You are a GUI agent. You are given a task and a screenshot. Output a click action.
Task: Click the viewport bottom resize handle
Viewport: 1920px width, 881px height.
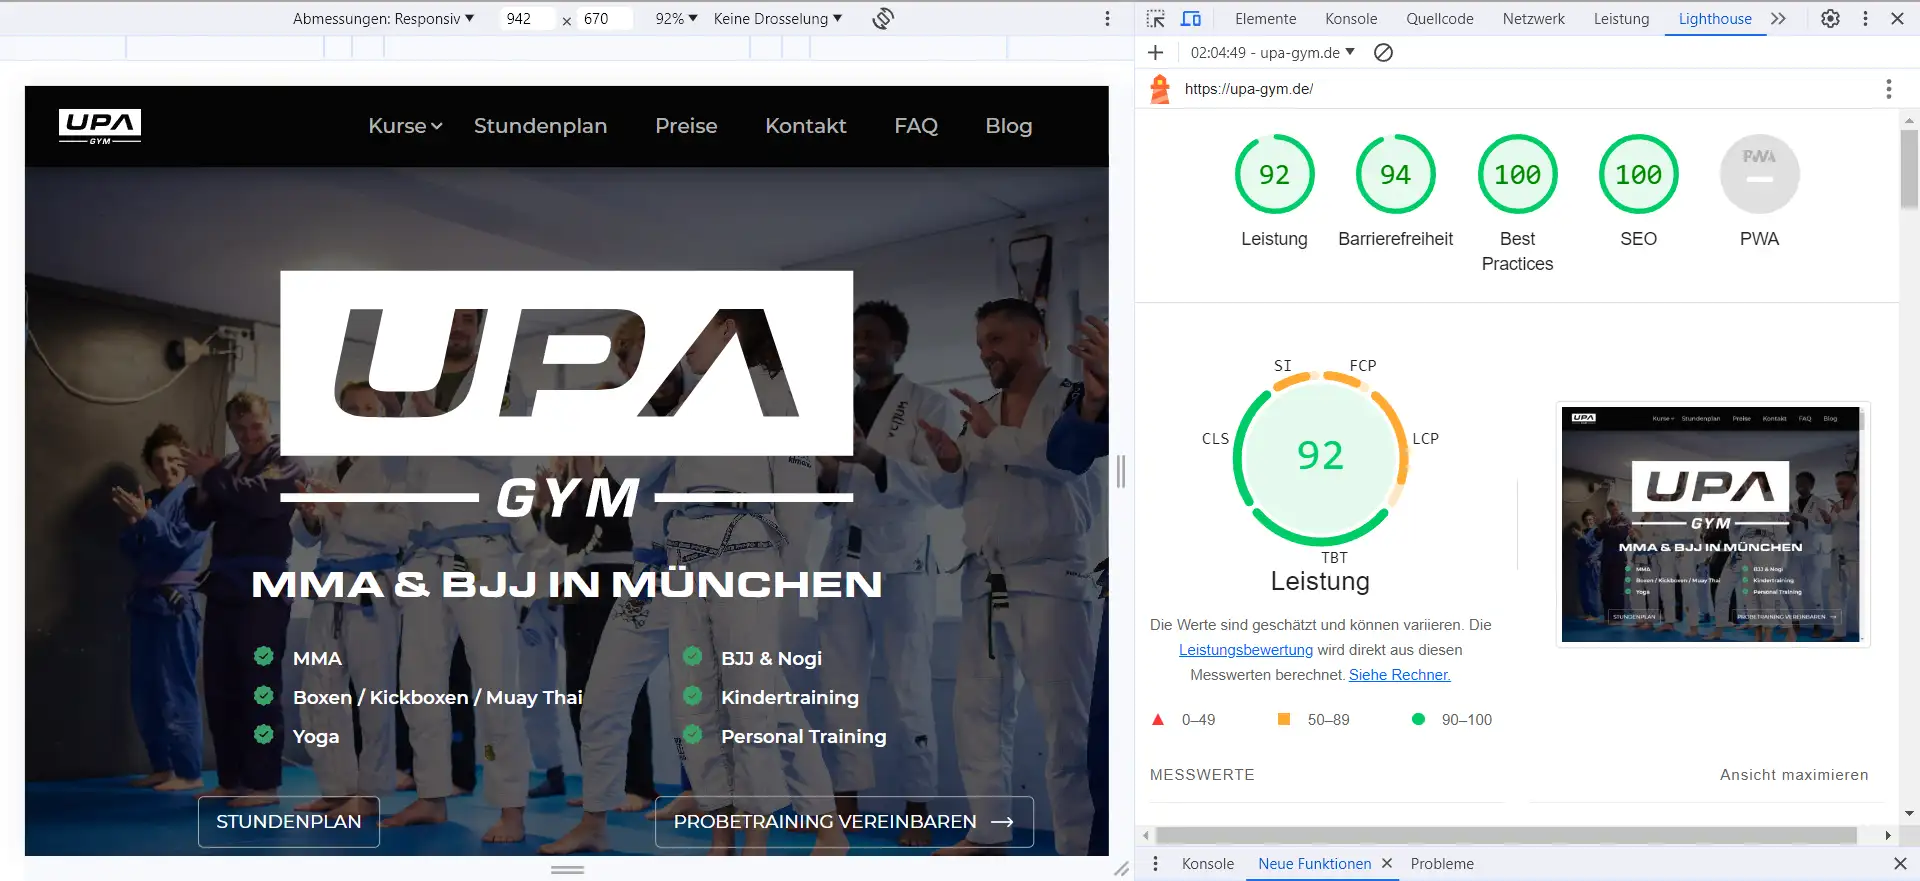point(567,870)
